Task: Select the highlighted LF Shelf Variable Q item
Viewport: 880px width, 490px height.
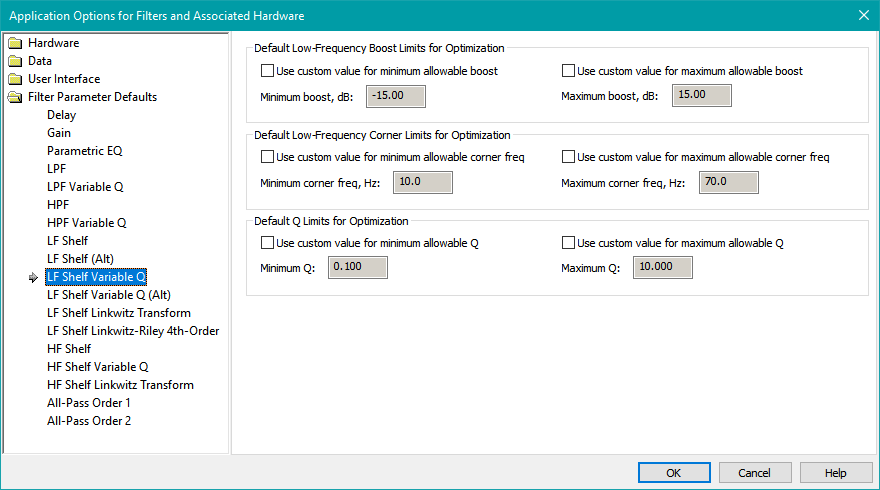Action: pyautogui.click(x=96, y=277)
